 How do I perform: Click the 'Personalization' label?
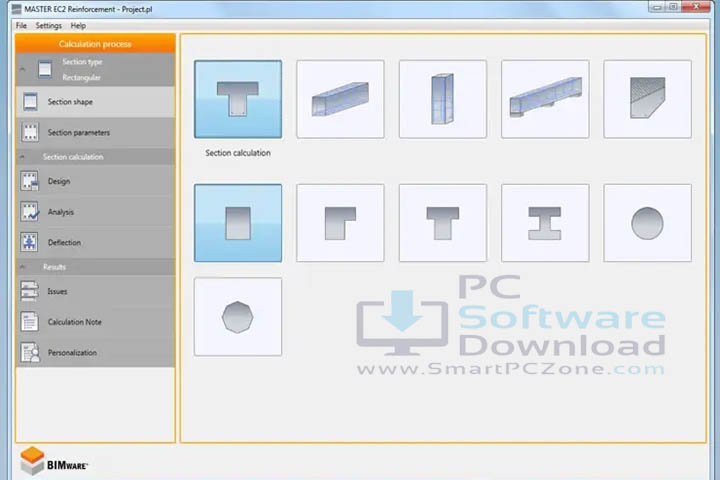72,353
